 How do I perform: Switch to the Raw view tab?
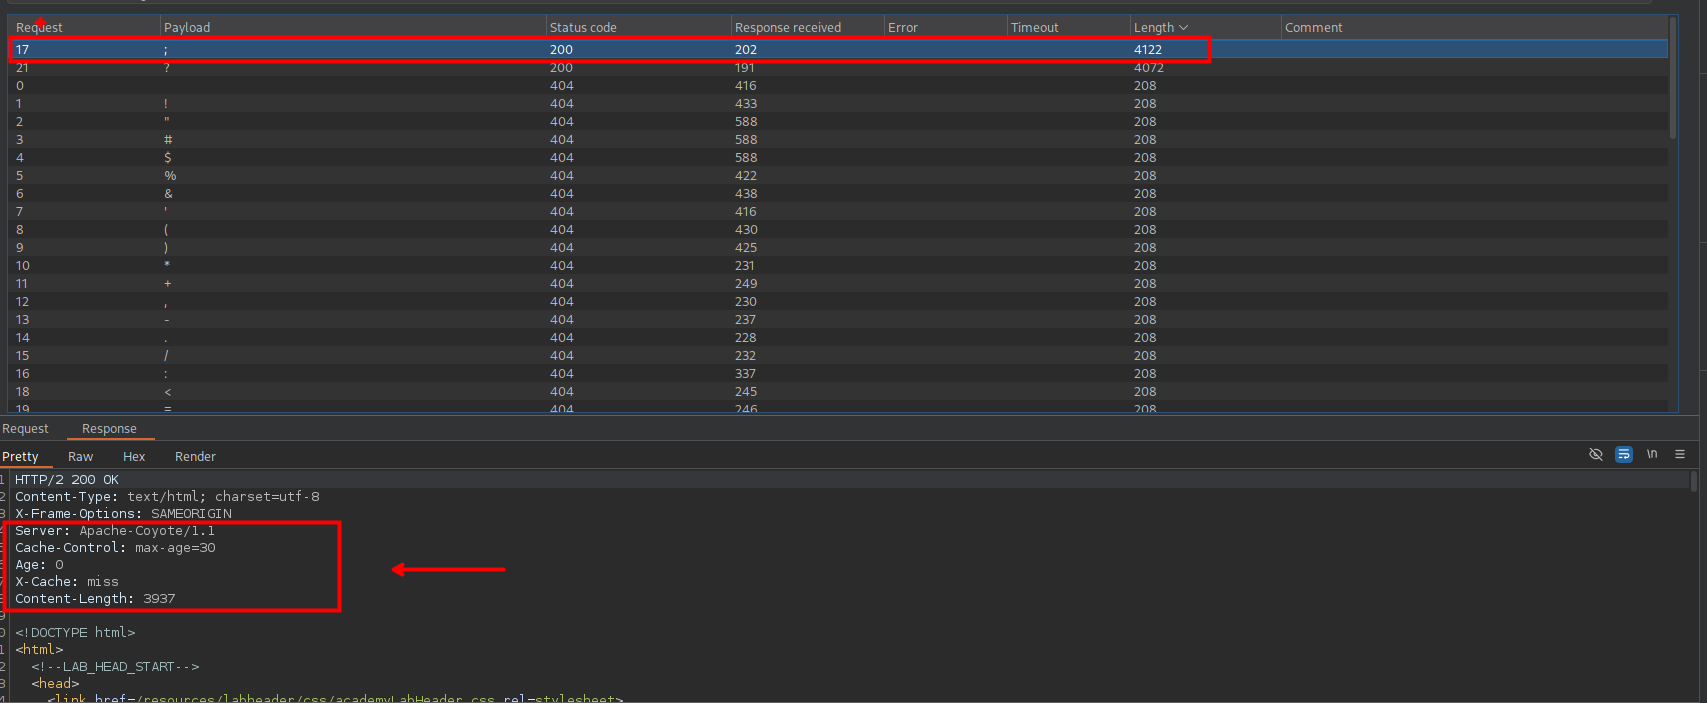[x=81, y=457]
